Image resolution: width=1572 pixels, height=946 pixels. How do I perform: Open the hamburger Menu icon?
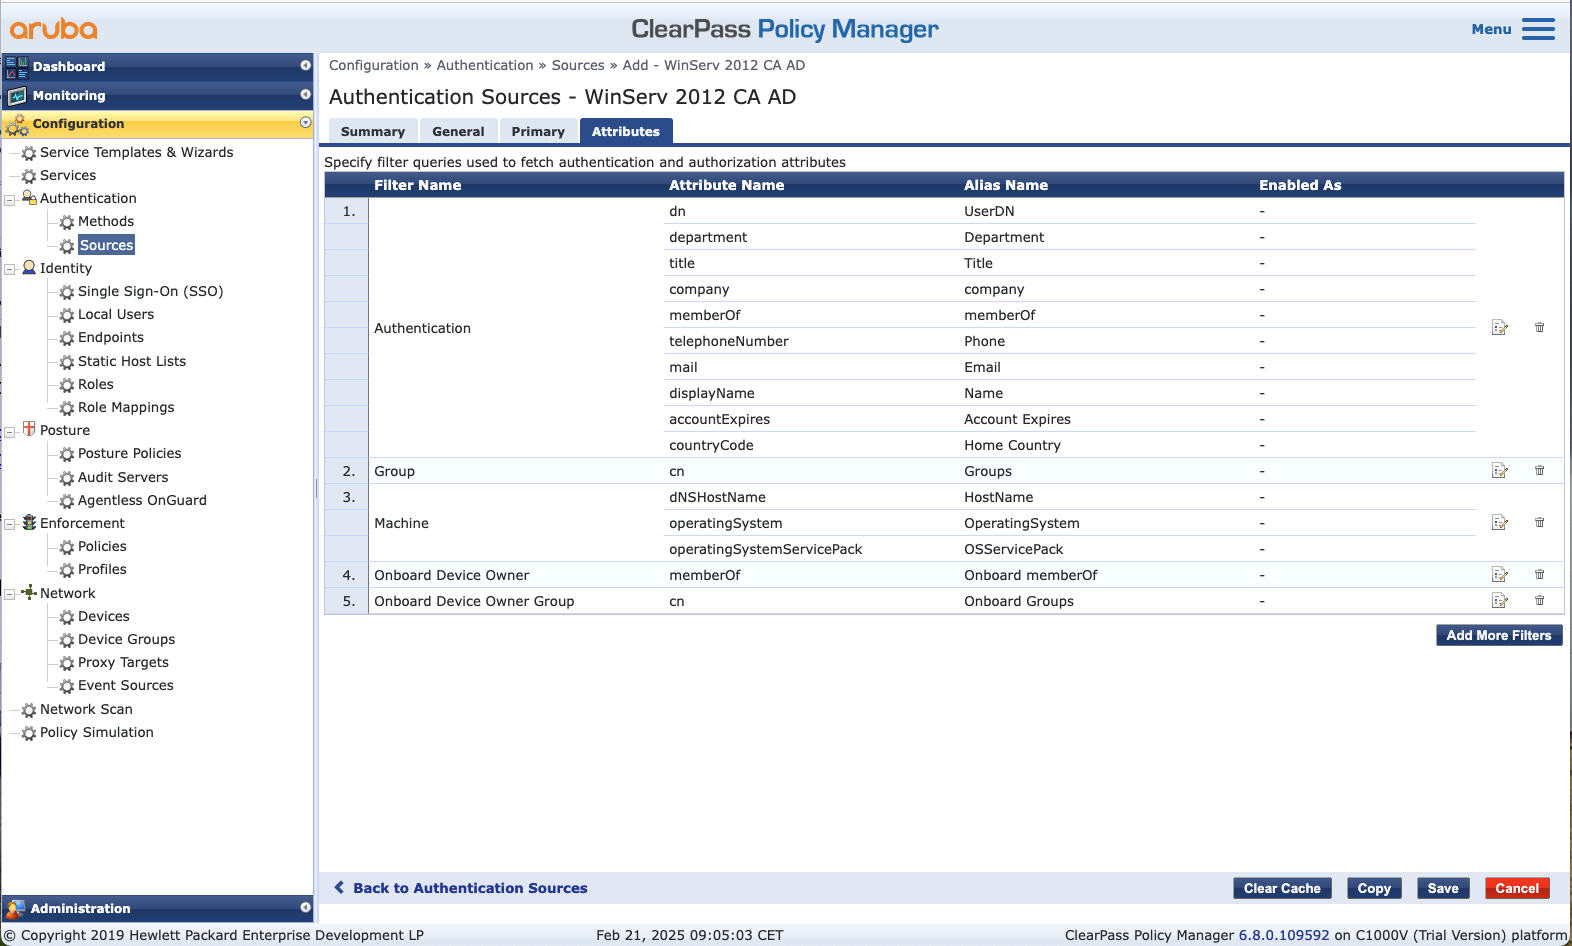point(1537,29)
